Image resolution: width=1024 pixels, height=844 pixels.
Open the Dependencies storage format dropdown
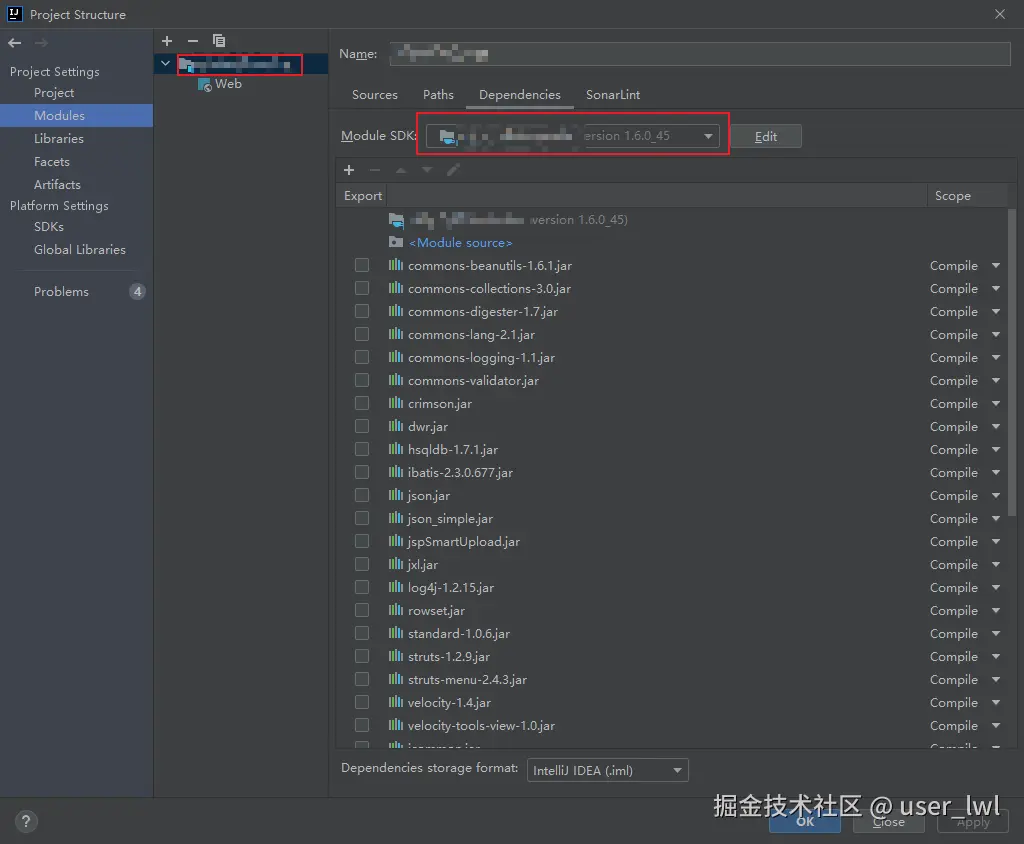pyautogui.click(x=607, y=770)
